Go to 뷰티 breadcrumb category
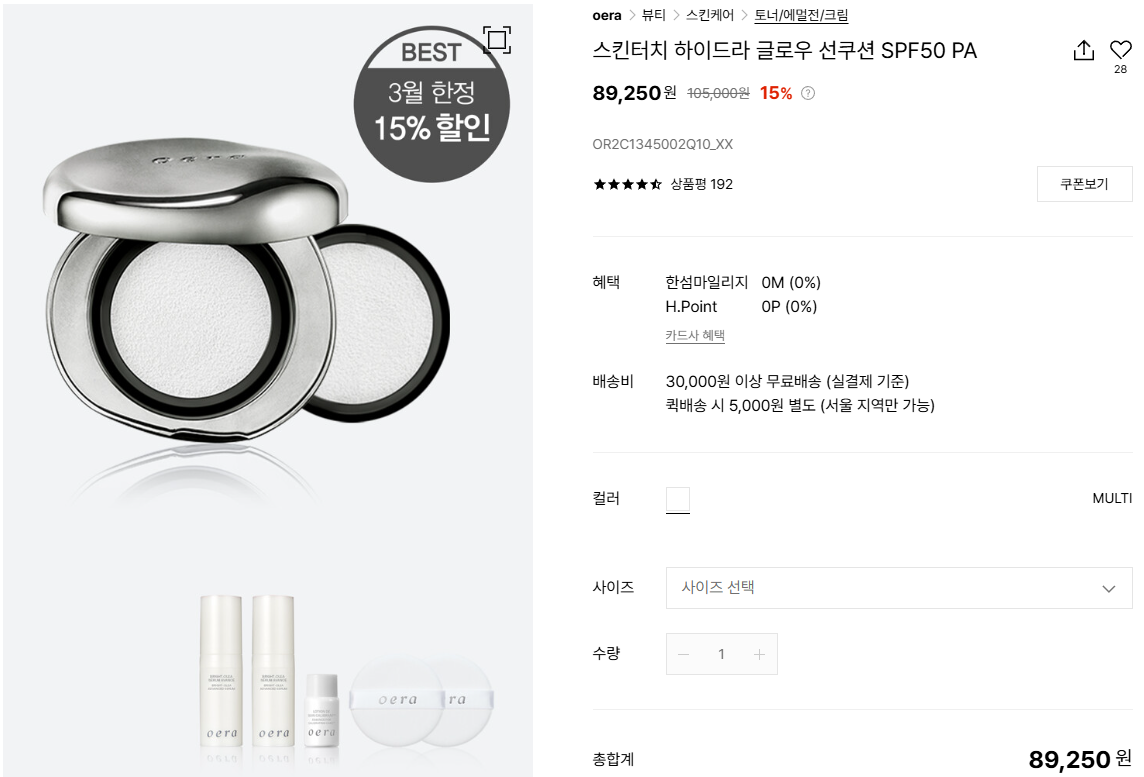Image resolution: width=1144 pixels, height=777 pixels. [654, 15]
